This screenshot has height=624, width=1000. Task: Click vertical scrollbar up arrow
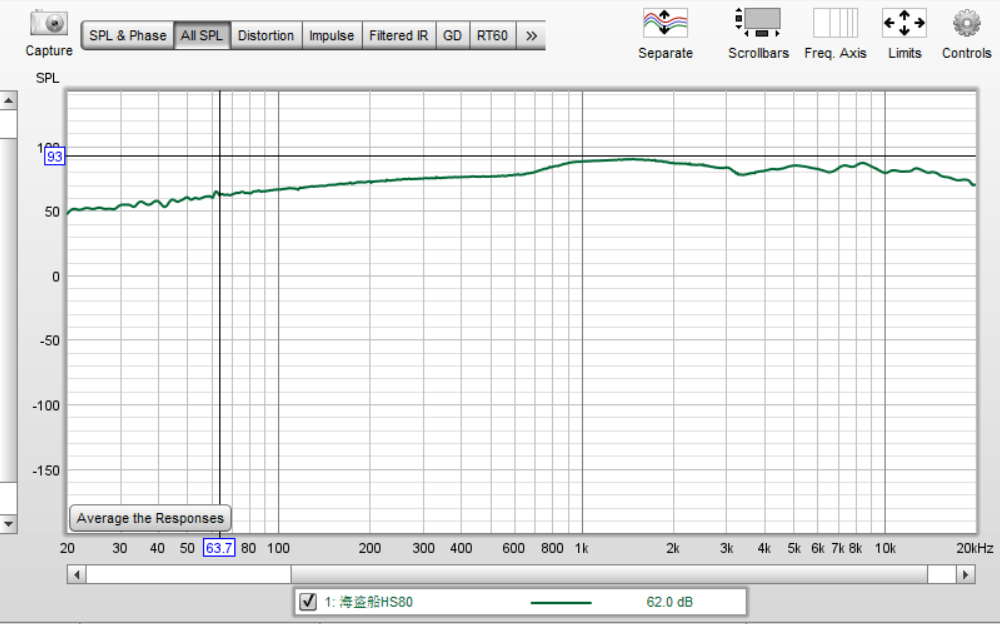[8, 101]
